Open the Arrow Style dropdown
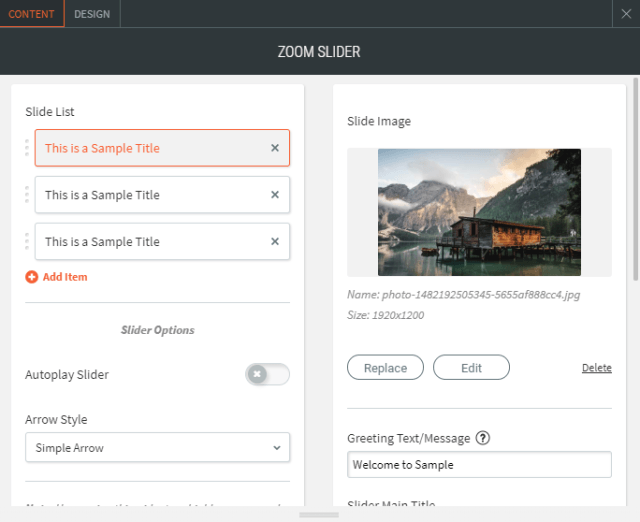The height and width of the screenshot is (522, 640). pos(158,448)
